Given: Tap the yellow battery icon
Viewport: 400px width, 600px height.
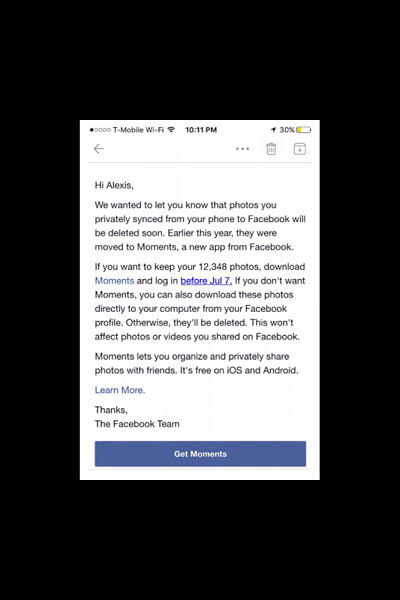Looking at the screenshot, I should point(303,130).
